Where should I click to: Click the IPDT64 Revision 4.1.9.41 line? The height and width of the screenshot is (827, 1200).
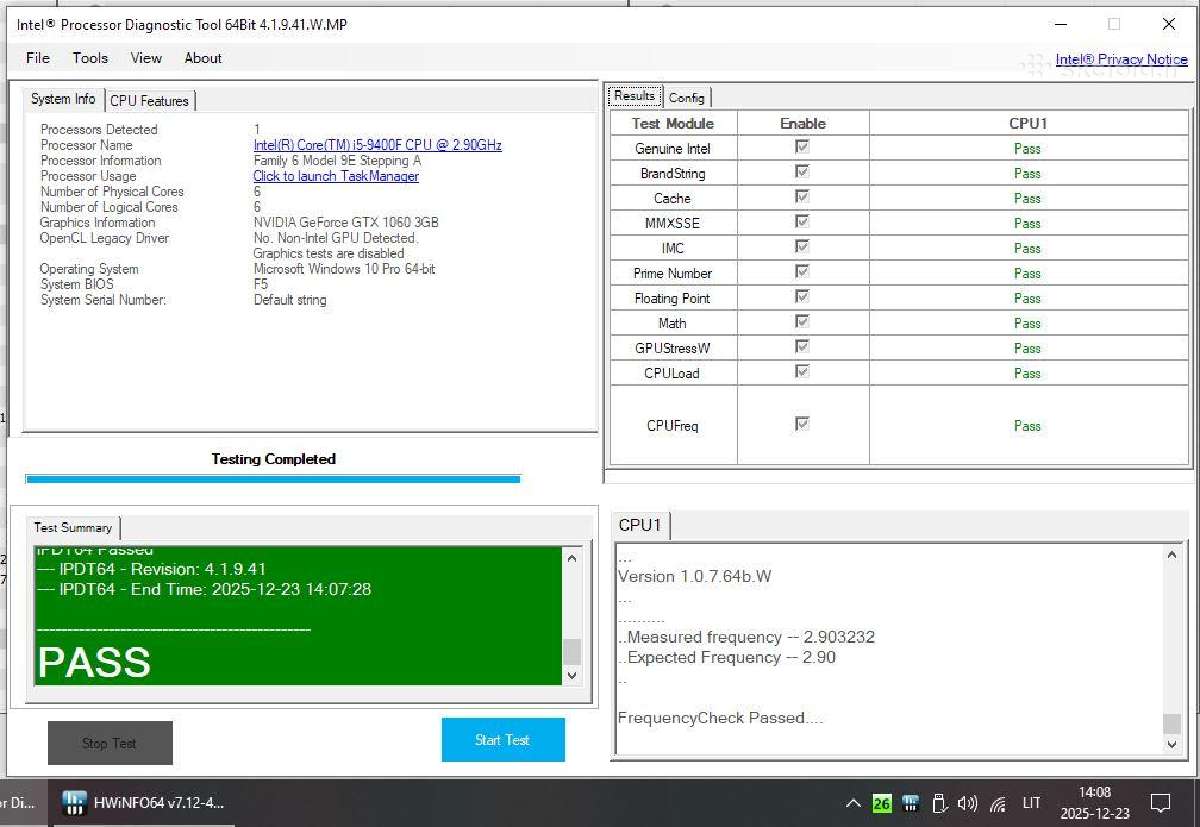point(151,569)
